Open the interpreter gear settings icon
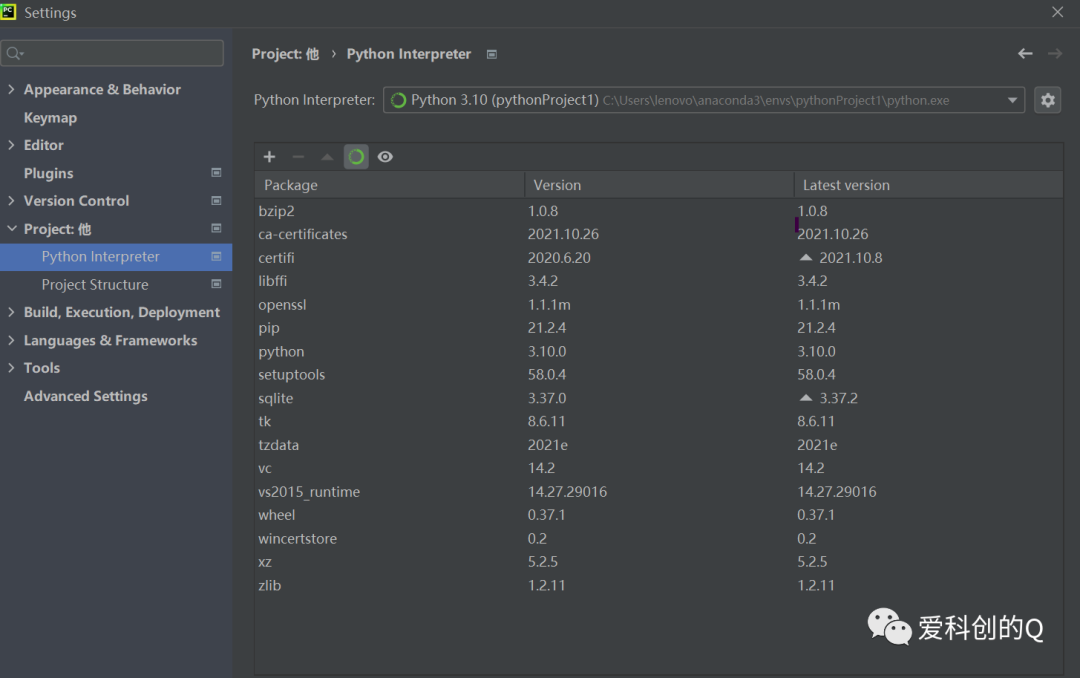Screen dimensions: 1080x678 tap(1047, 100)
